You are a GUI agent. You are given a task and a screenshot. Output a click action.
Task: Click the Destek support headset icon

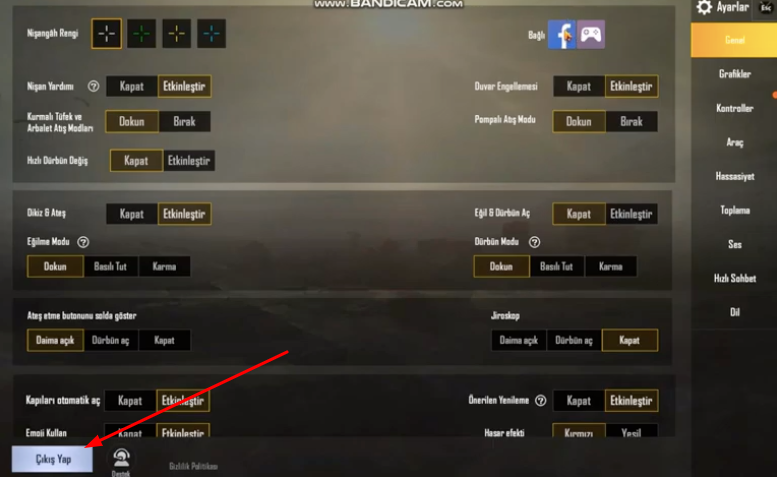(x=121, y=458)
